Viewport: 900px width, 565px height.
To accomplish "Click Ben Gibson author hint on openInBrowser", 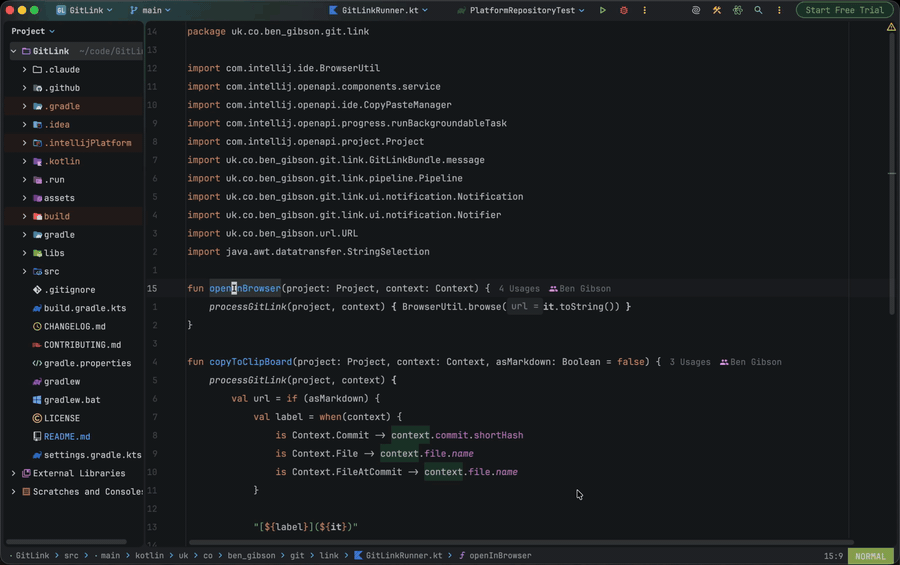I will 580,289.
